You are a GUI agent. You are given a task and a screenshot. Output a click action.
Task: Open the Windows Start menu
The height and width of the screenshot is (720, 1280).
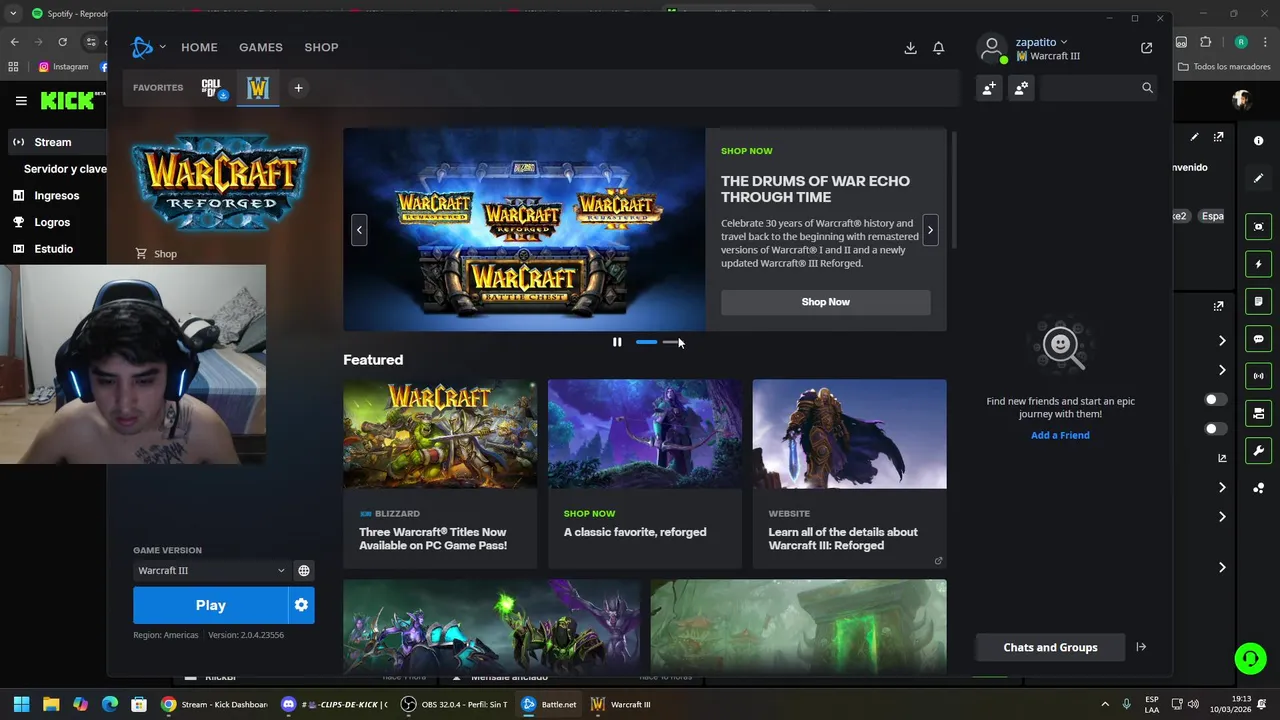(x=21, y=704)
